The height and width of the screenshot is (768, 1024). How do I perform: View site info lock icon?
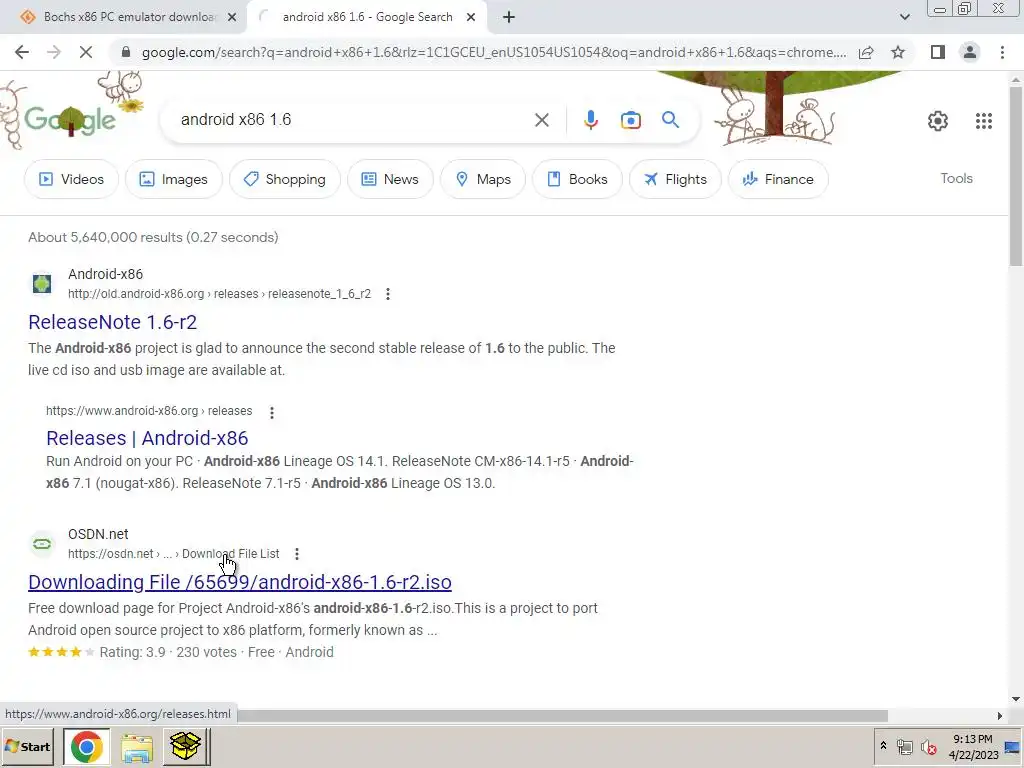coord(126,52)
